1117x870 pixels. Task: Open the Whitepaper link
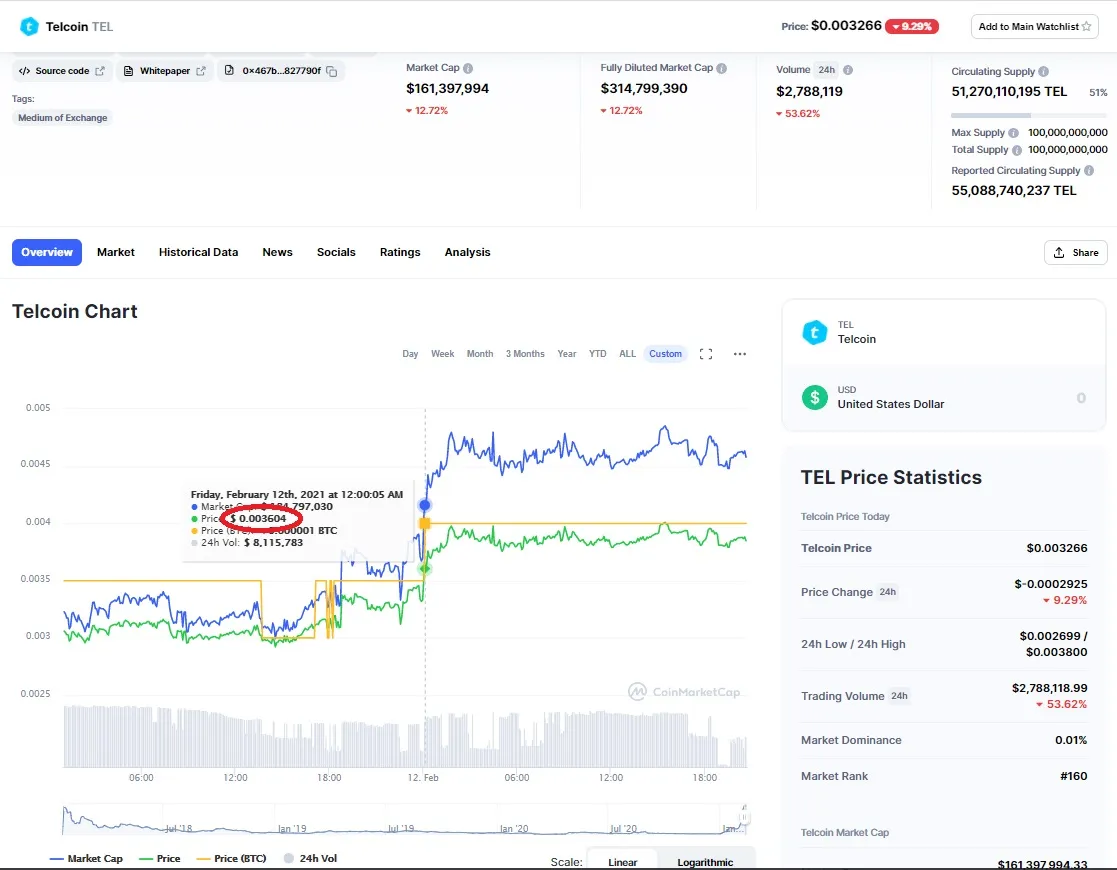coord(165,71)
